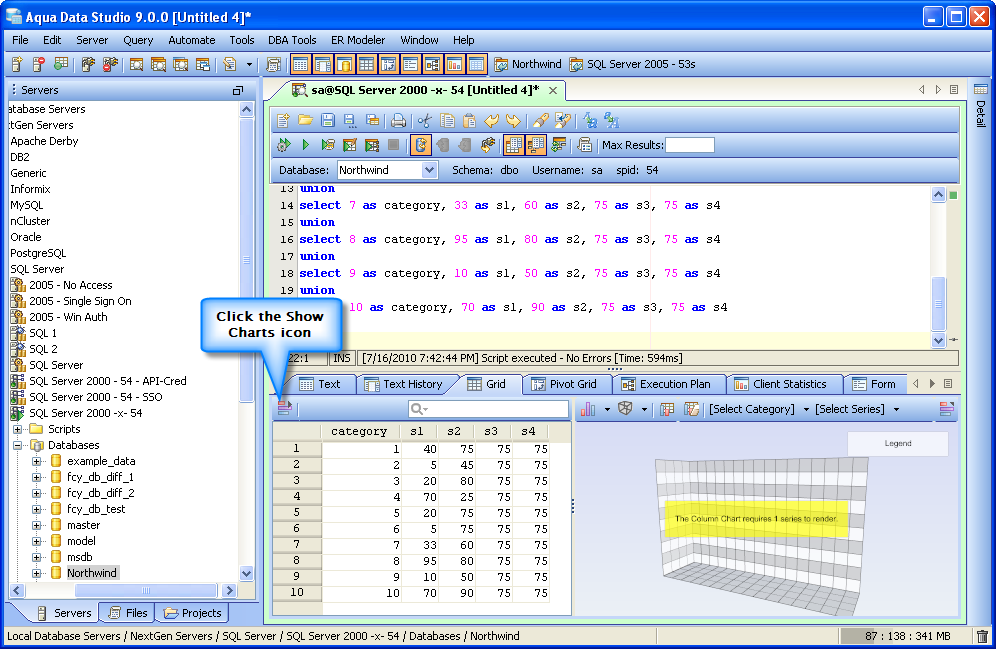Screen dimensions: 996x649
Task: Select the PostgreSQL server group
Action: 38,253
